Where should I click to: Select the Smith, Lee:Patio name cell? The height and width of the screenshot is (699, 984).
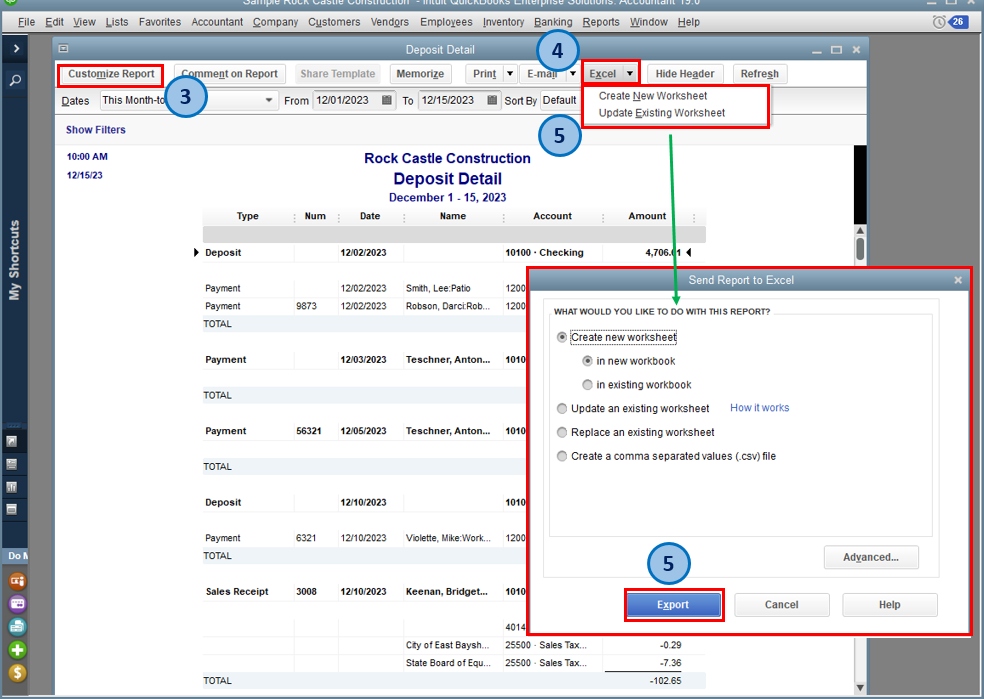tap(438, 289)
